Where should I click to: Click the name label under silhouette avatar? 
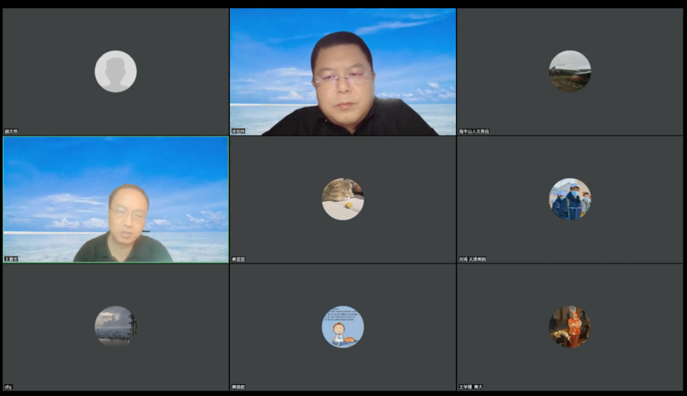[x=11, y=131]
